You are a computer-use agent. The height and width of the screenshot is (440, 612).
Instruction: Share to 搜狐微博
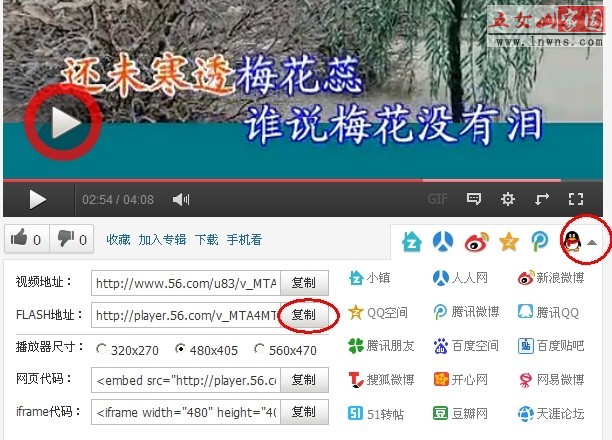[381, 379]
